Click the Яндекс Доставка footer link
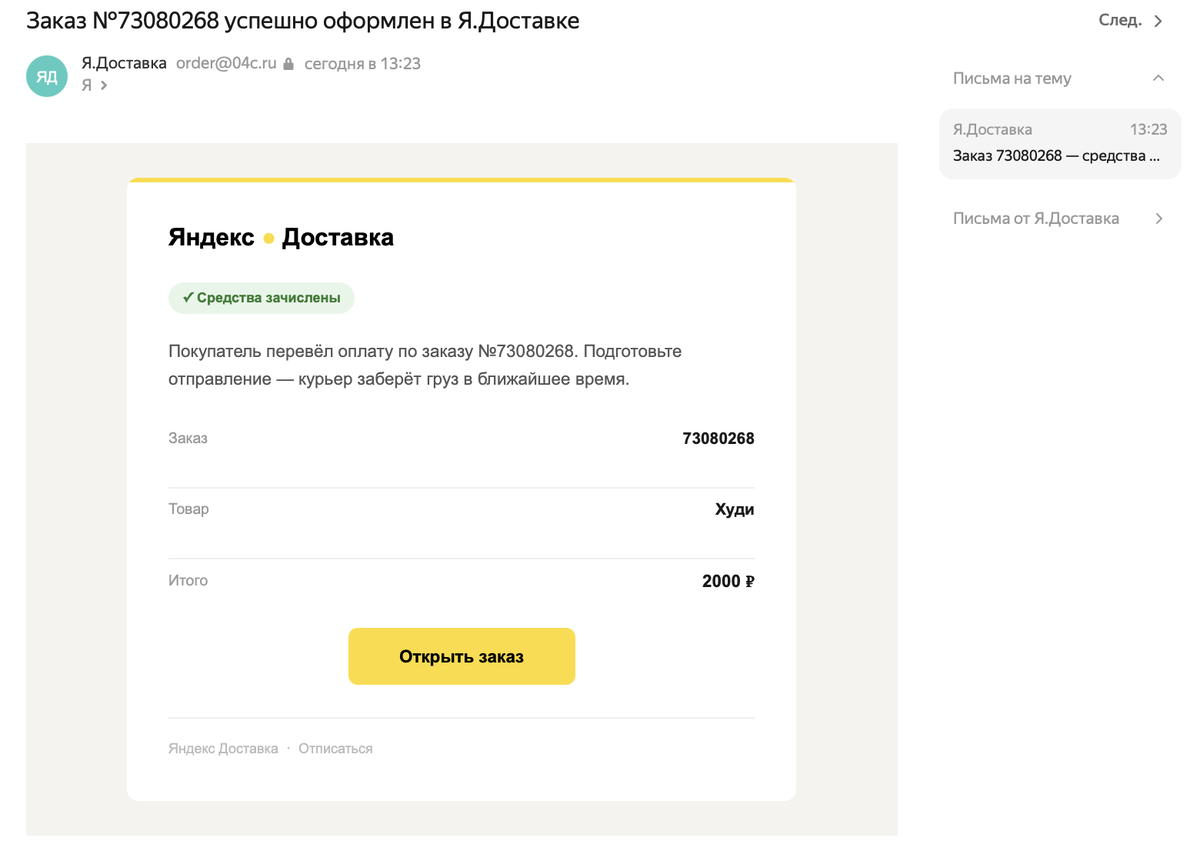 [x=223, y=748]
